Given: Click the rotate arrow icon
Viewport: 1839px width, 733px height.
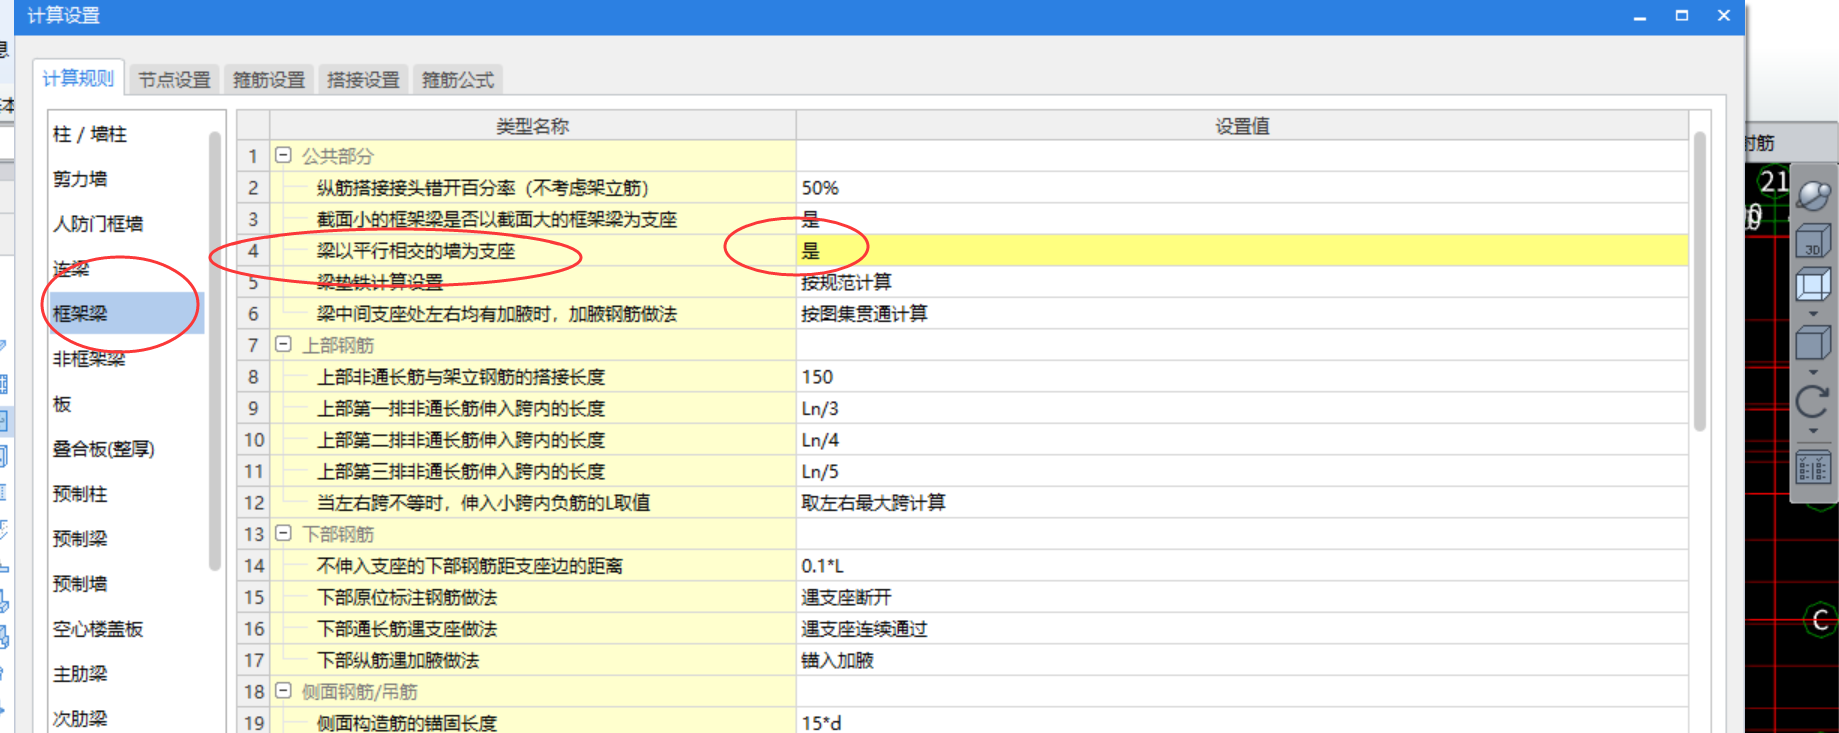Looking at the screenshot, I should (x=1813, y=402).
